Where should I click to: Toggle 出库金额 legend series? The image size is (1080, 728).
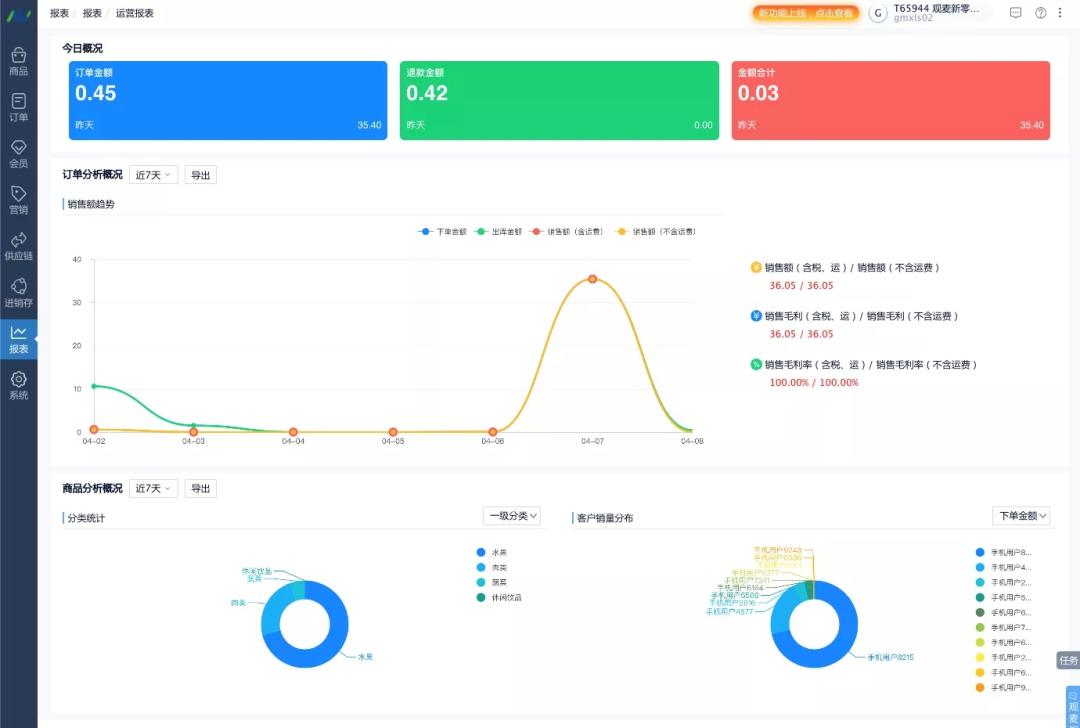click(499, 231)
